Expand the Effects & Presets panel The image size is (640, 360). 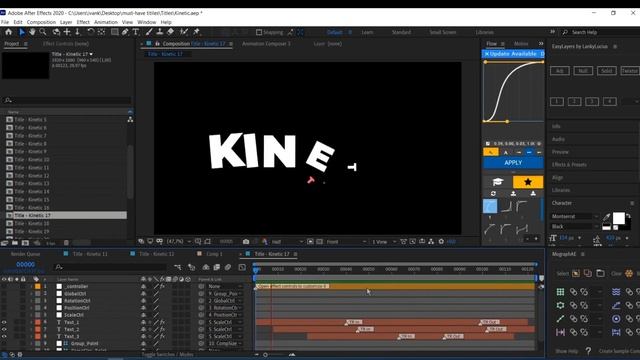point(569,164)
